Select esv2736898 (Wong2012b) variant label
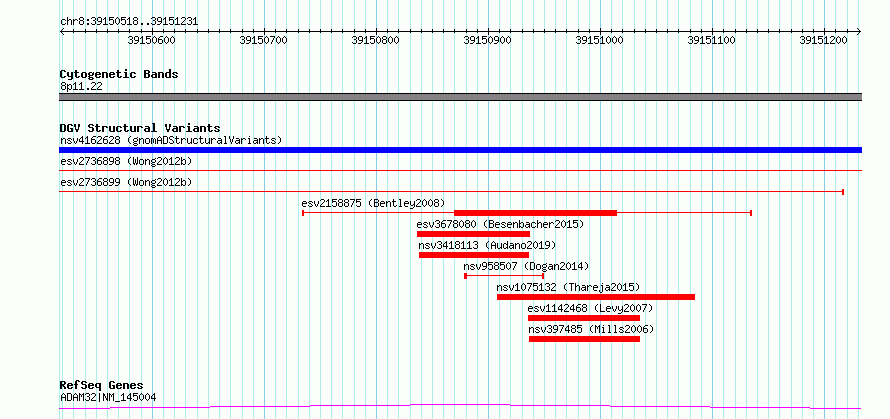The image size is (890, 419). pyautogui.click(x=126, y=161)
